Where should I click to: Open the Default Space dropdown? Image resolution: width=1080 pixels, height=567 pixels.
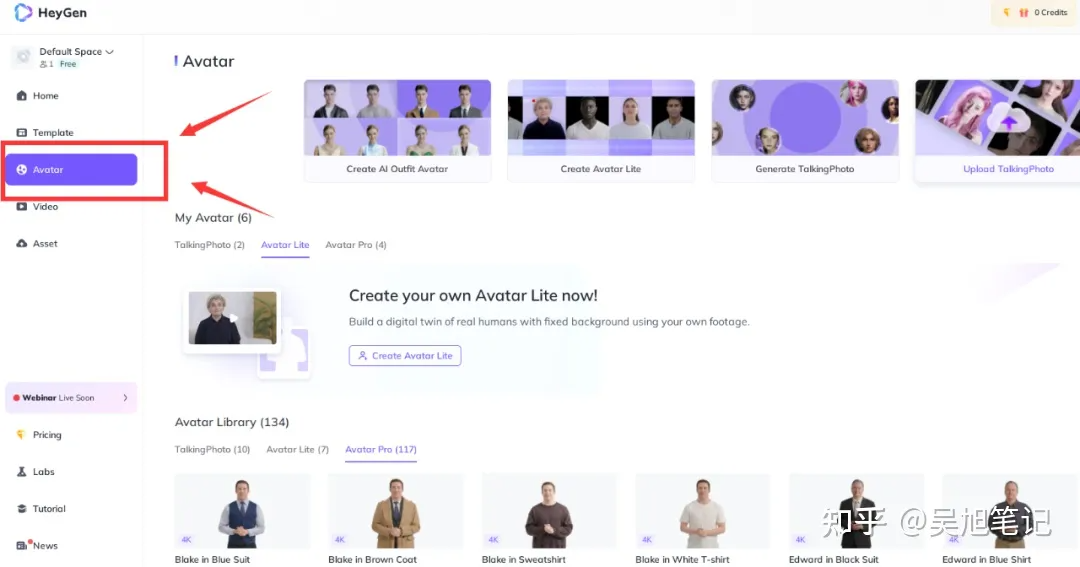(x=76, y=52)
